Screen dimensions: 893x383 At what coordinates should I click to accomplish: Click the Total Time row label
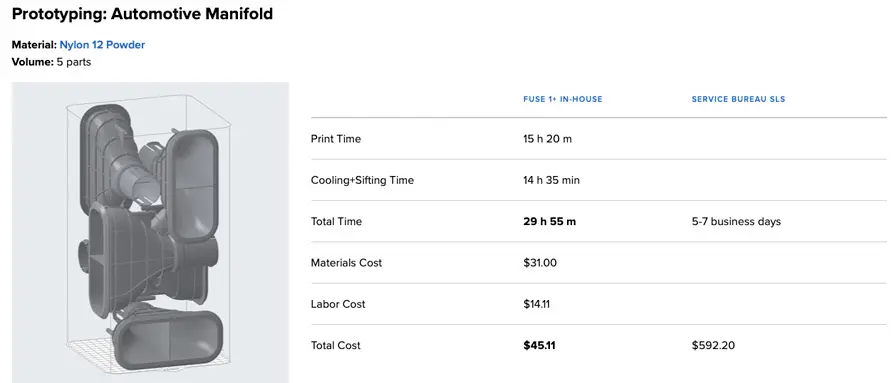click(336, 221)
